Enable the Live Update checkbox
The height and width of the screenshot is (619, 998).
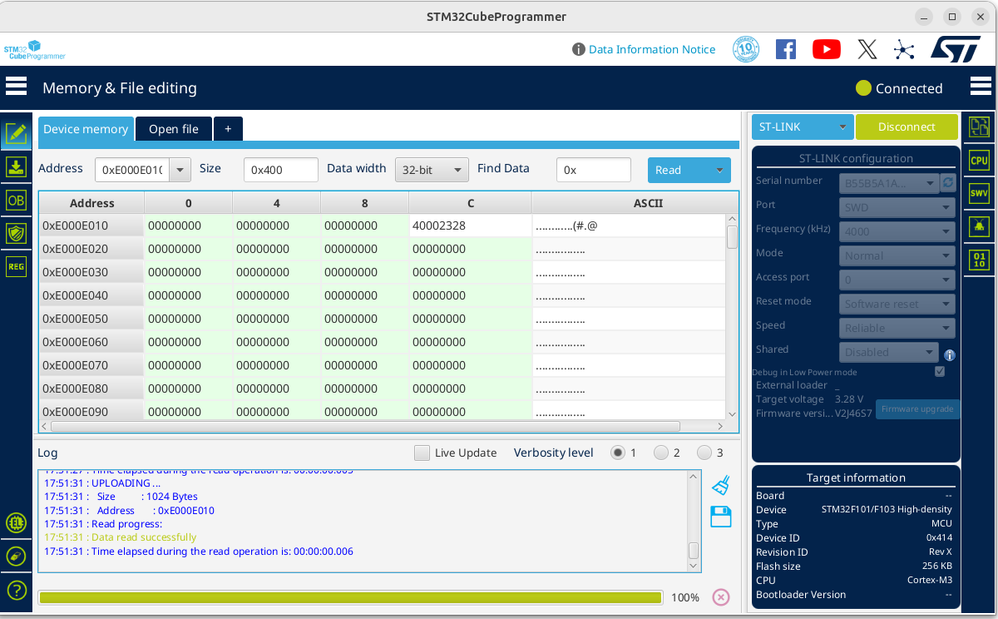(422, 453)
